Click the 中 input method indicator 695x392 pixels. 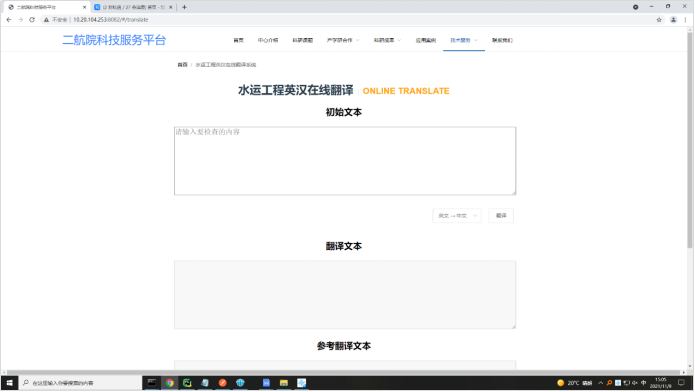tap(644, 383)
